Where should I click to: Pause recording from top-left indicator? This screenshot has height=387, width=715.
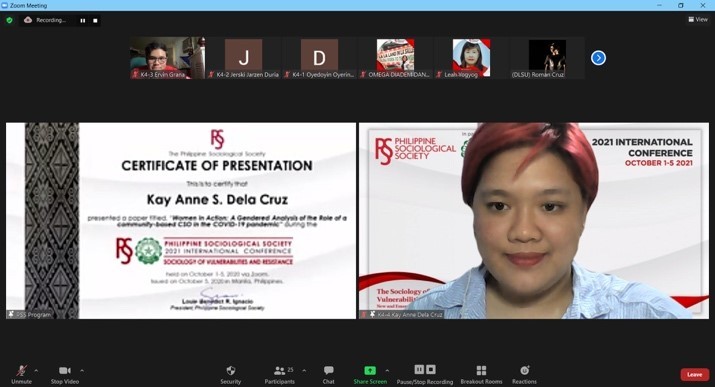point(83,21)
